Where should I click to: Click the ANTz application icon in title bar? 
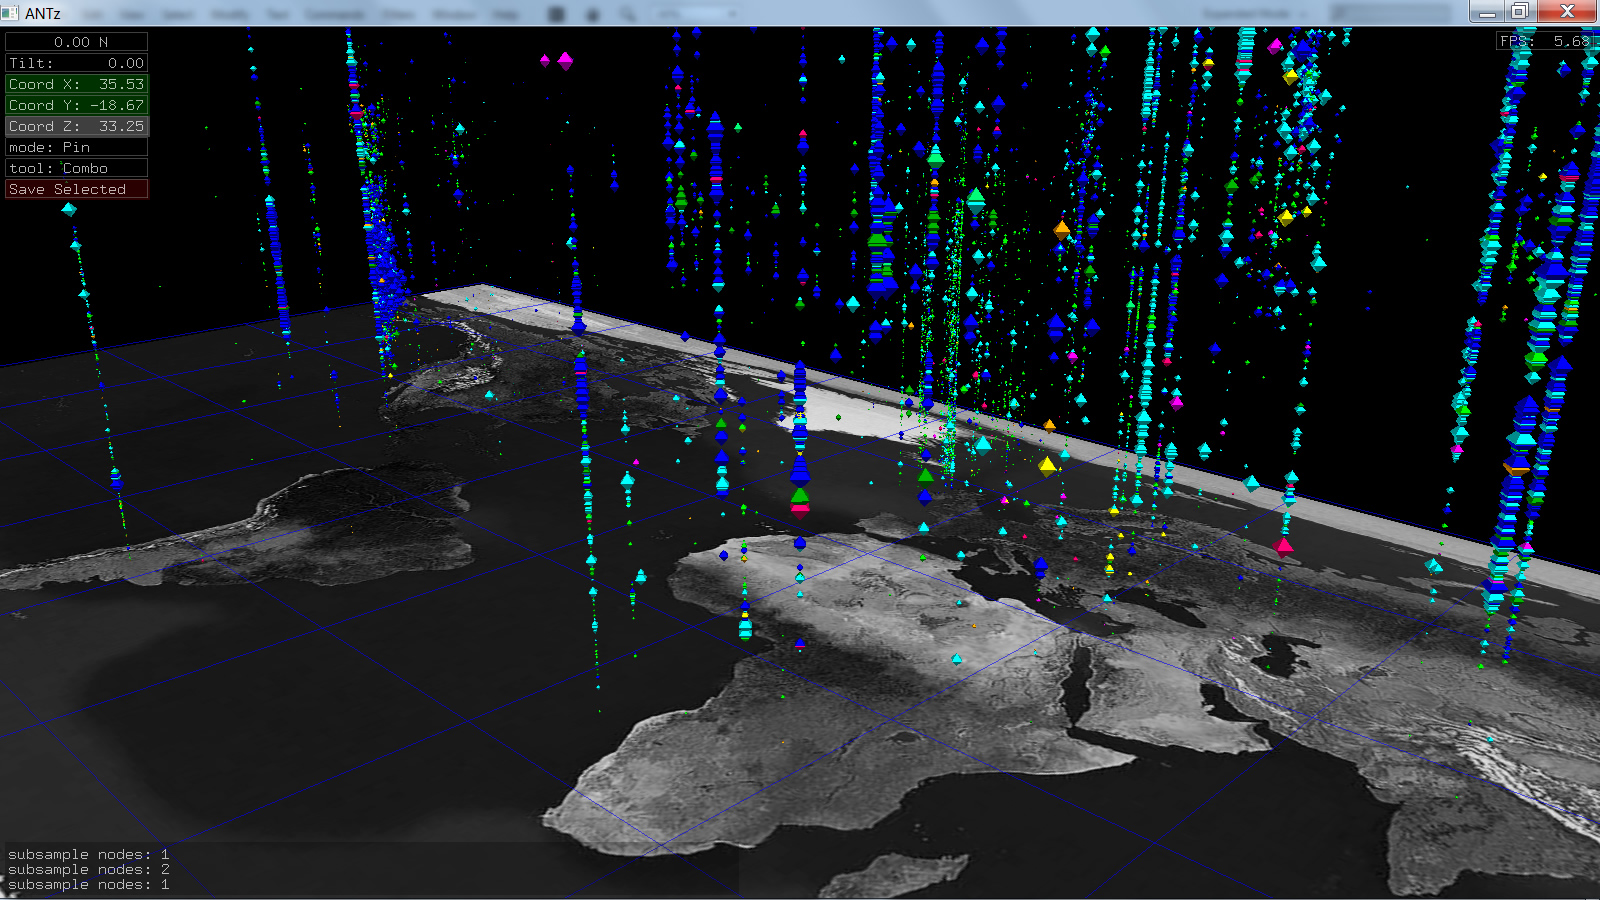(11, 13)
